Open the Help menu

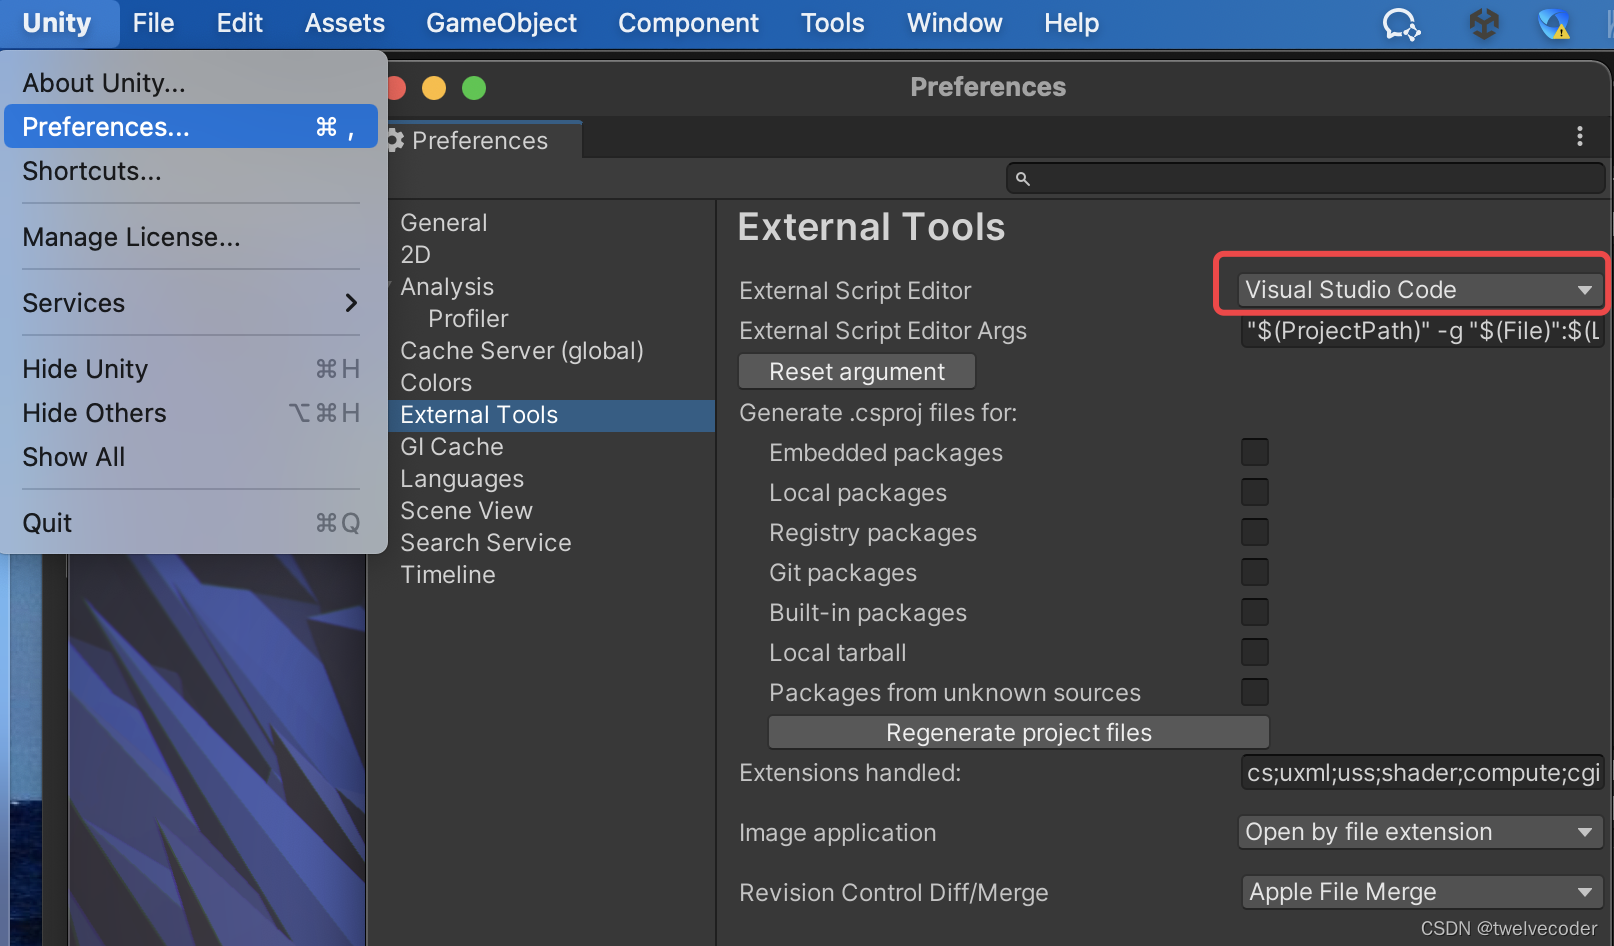point(1072,23)
